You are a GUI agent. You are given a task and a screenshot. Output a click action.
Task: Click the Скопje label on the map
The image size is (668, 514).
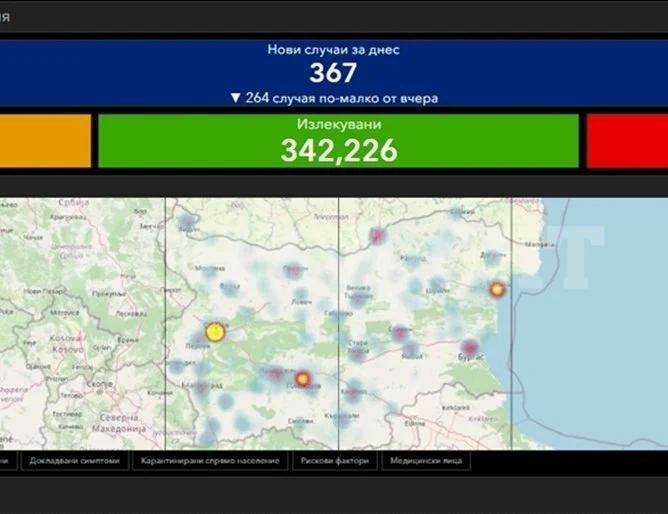[x=99, y=384]
